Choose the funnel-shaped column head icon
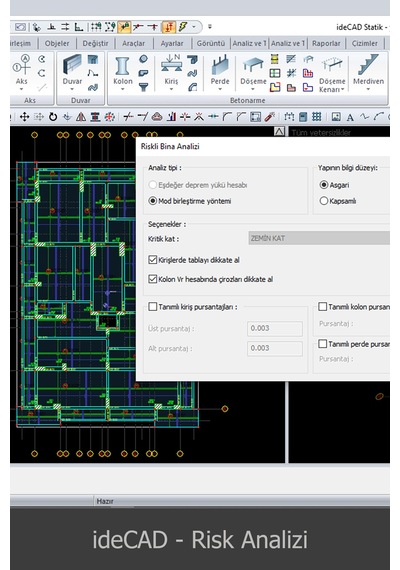 143,87
